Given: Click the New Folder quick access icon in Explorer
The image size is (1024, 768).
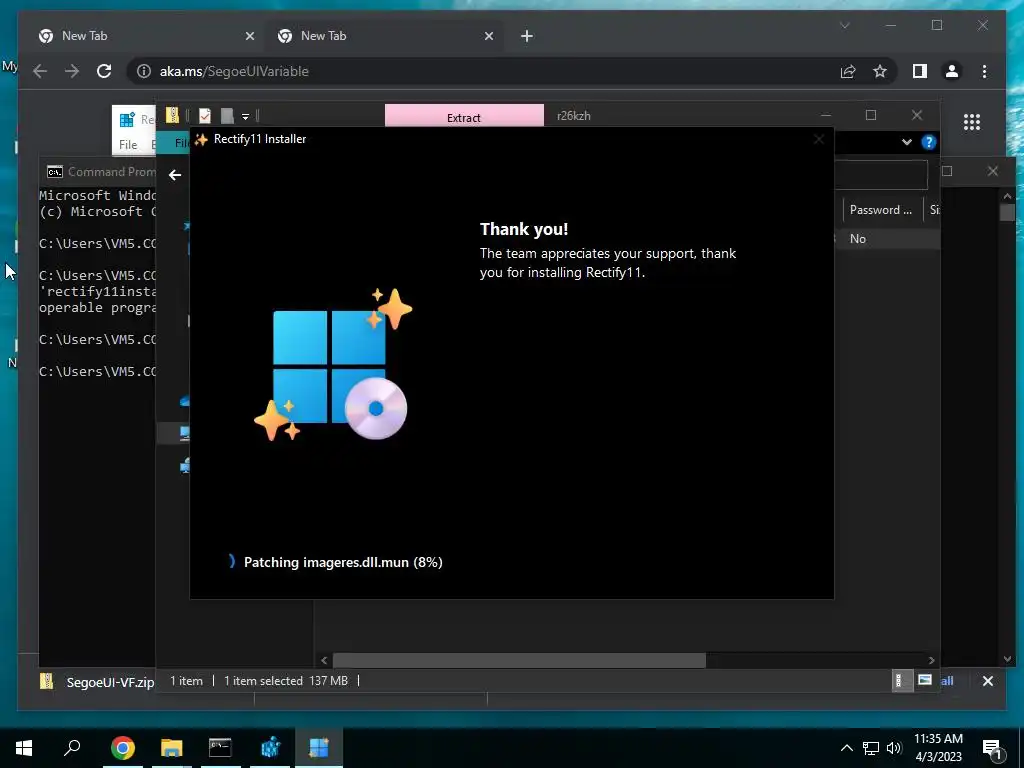Looking at the screenshot, I should point(227,116).
